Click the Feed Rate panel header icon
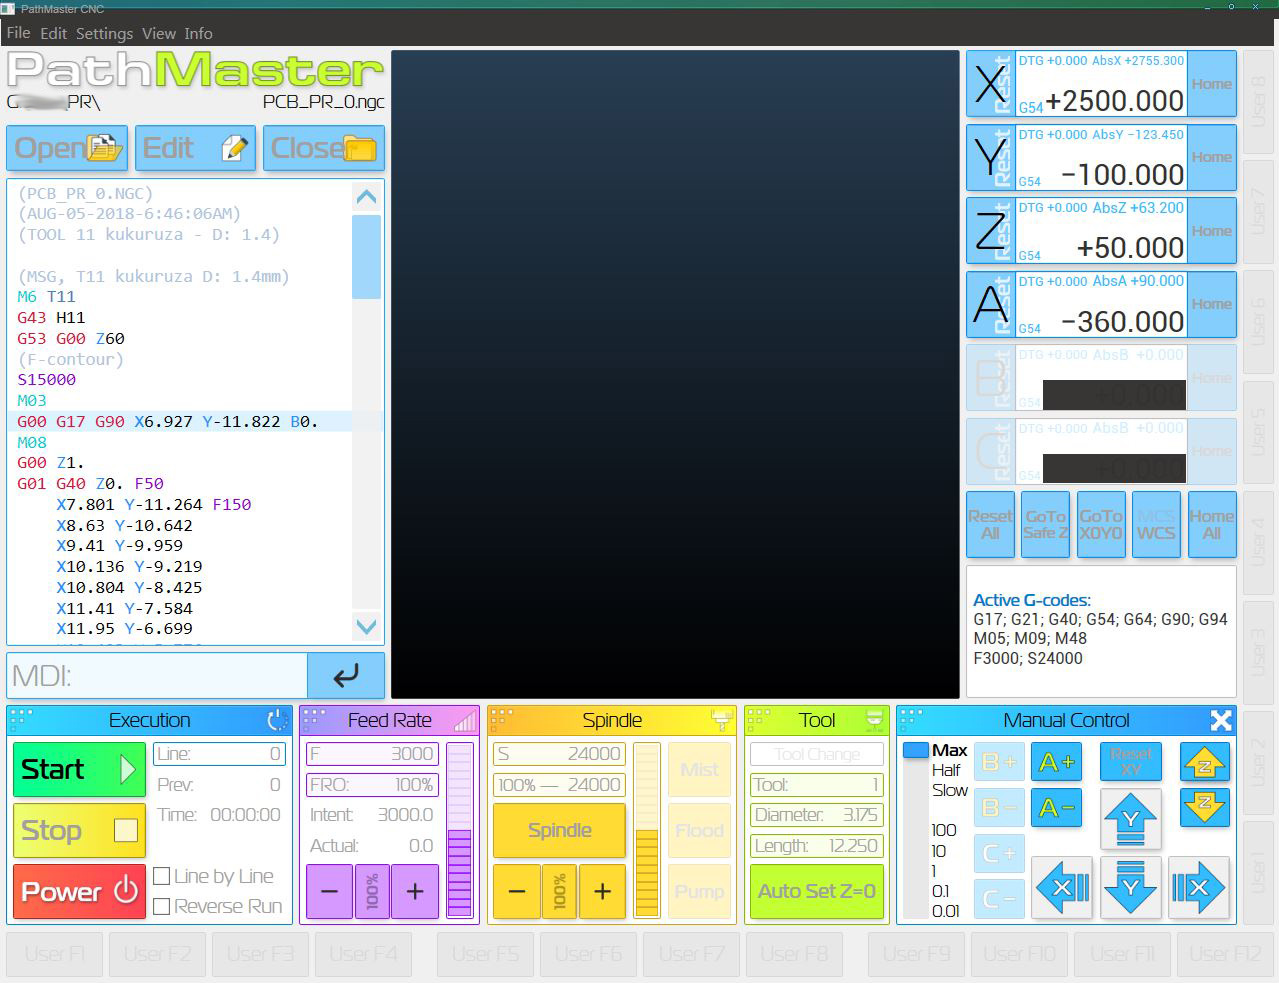 465,720
